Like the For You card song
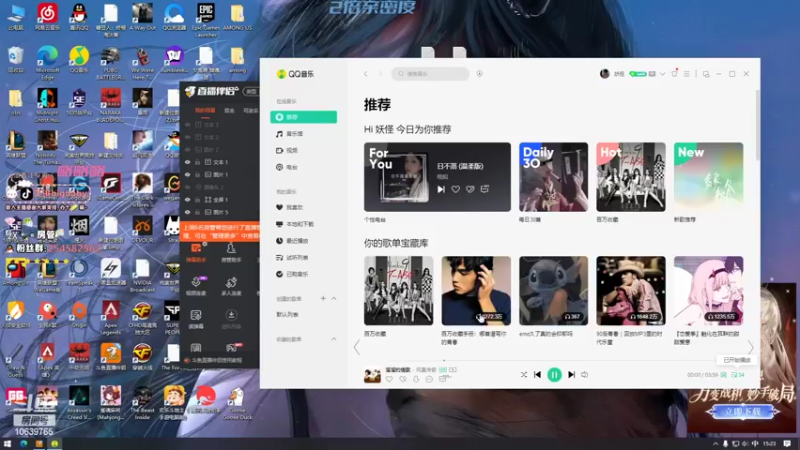800x450 pixels. 456,189
